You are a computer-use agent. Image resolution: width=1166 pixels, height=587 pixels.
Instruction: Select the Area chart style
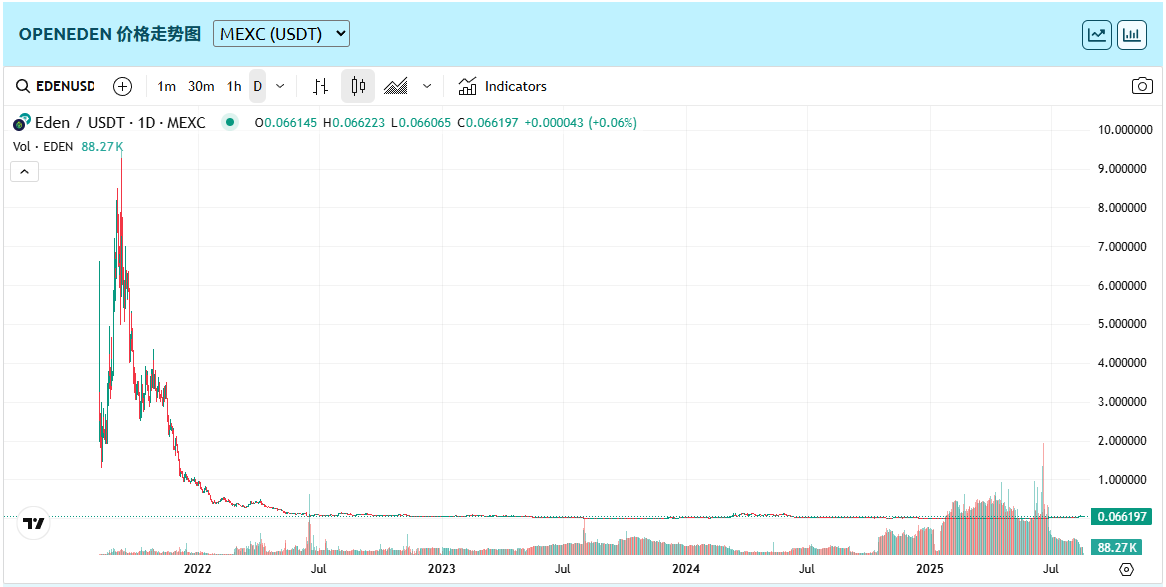(396, 86)
